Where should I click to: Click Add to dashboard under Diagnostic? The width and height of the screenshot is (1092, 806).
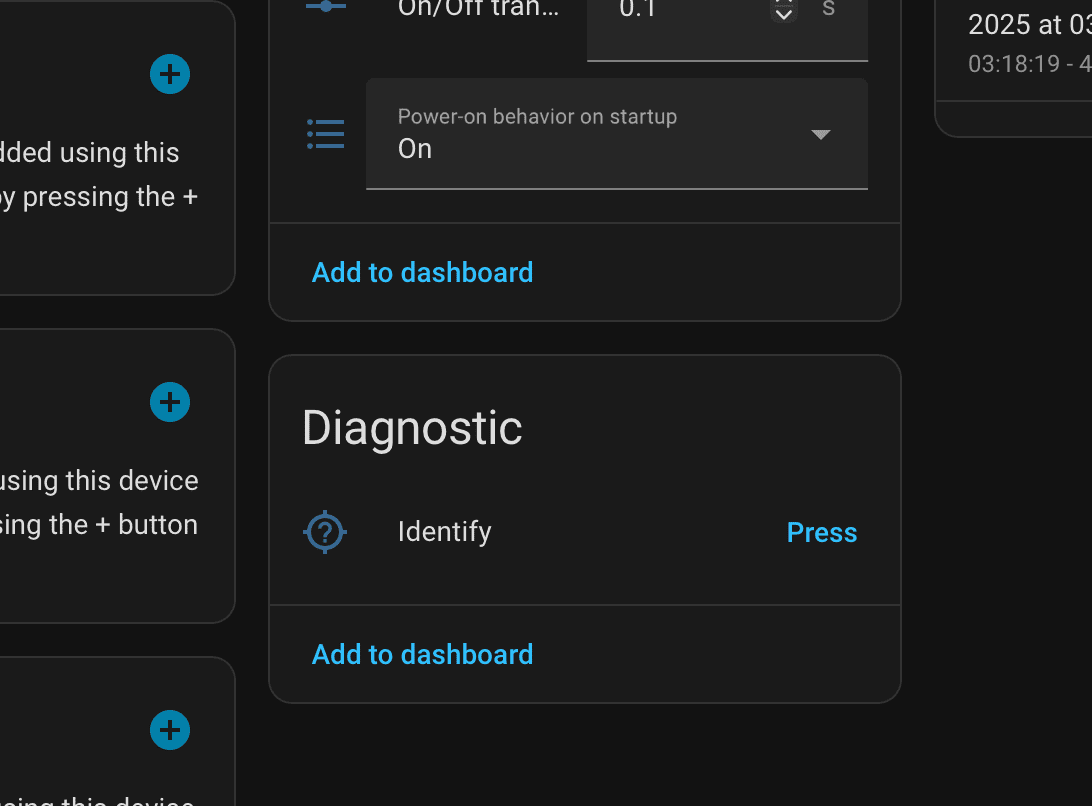(422, 654)
